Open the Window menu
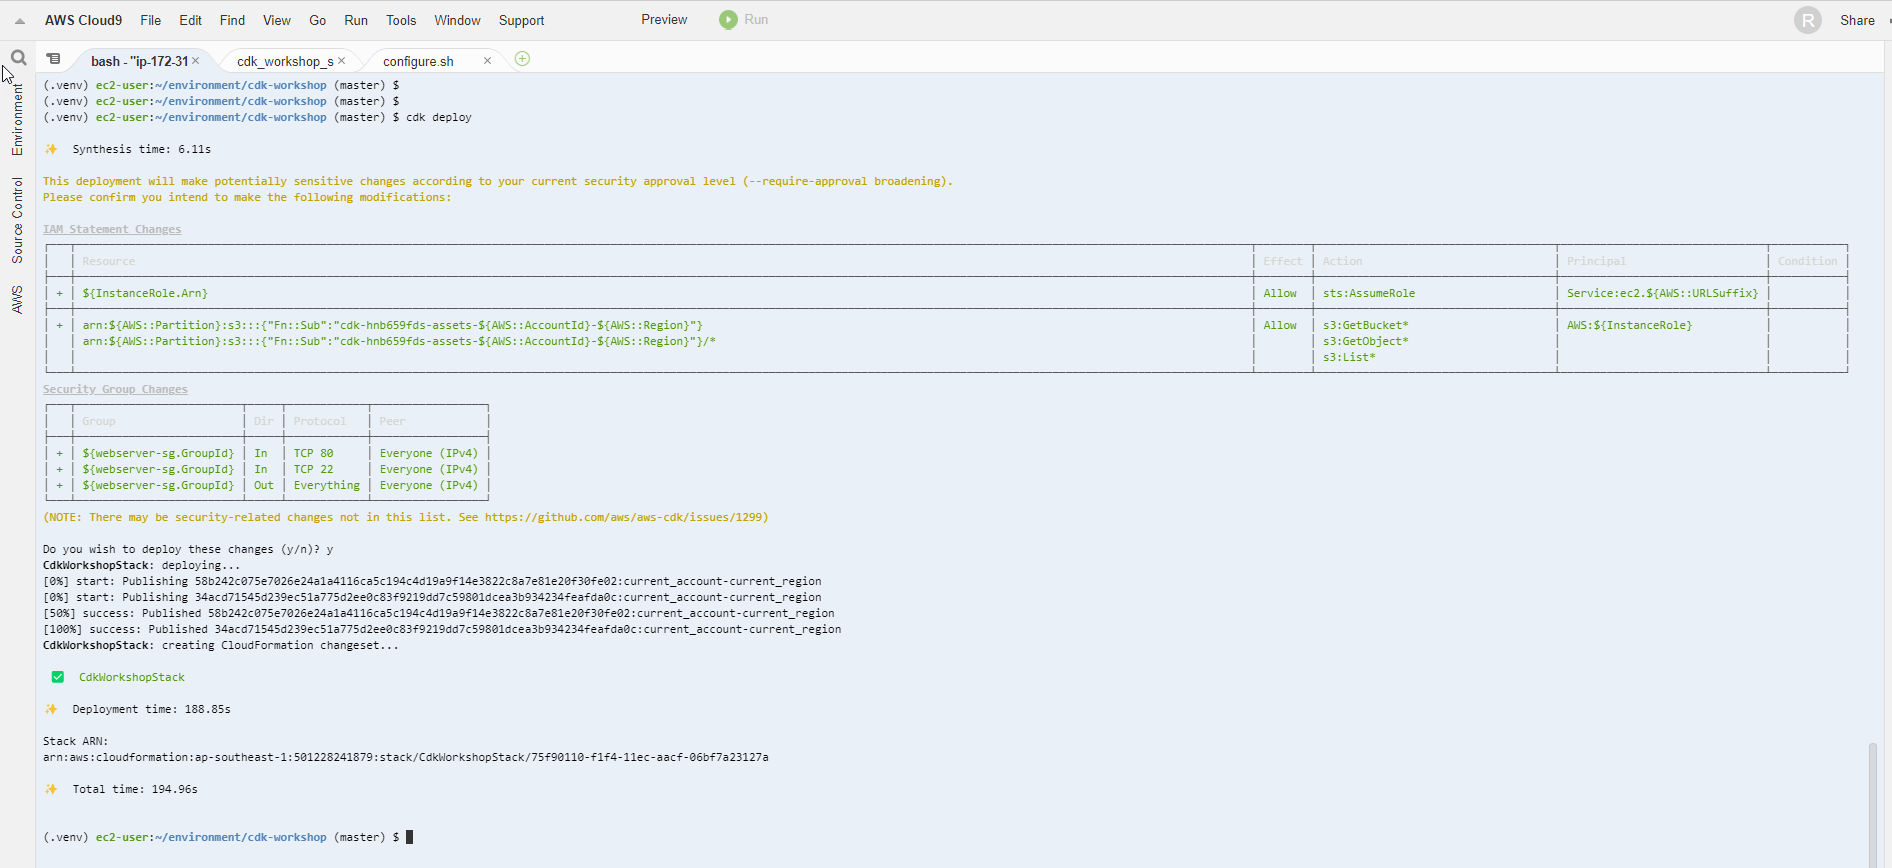Viewport: 1892px width, 868px height. coord(457,20)
